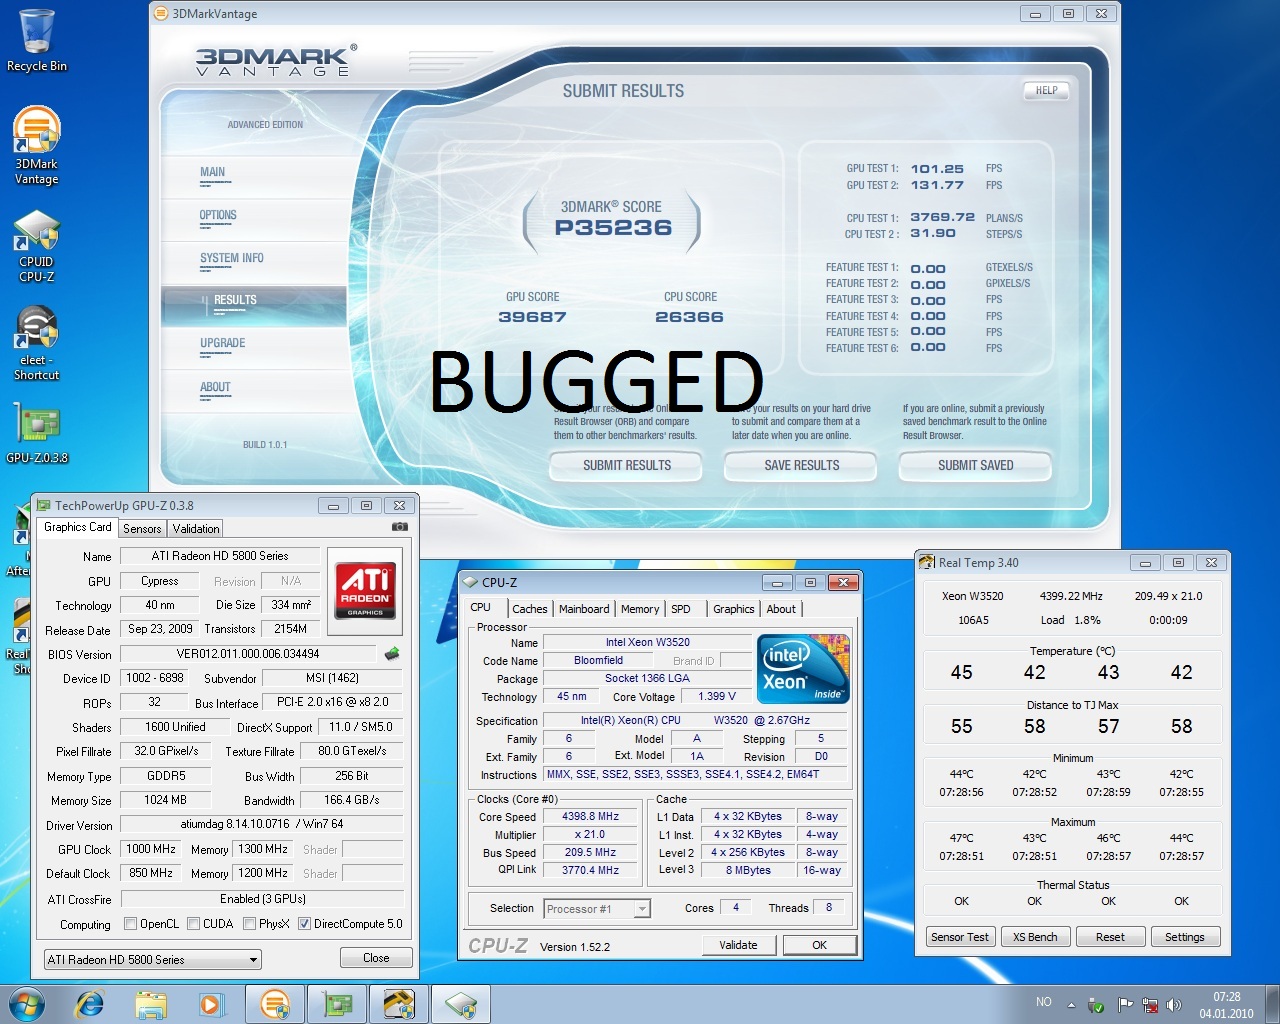
Task: Switch to 3DMark Vantage taskbar button
Action: coord(275,1004)
